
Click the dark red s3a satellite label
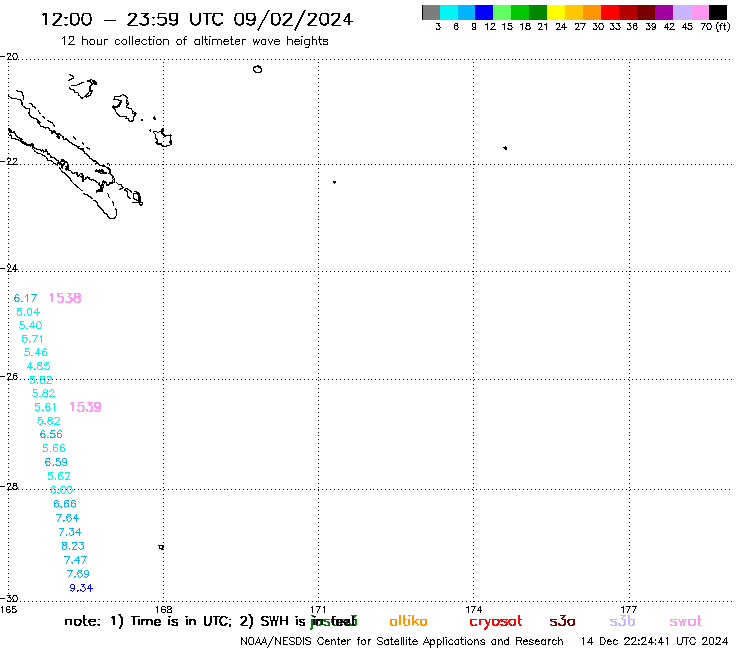pos(562,622)
